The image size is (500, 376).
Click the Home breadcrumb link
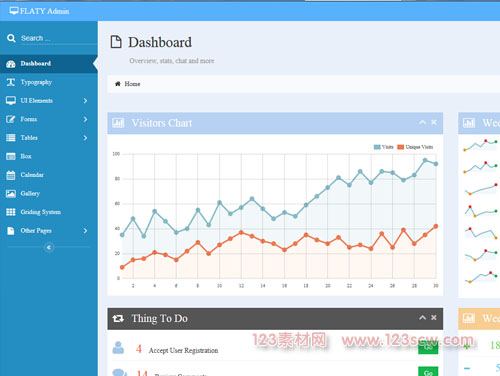point(132,84)
